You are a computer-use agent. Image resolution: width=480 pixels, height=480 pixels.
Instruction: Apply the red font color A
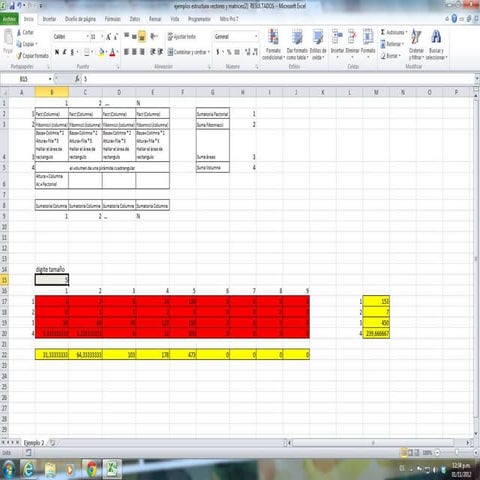[112, 52]
